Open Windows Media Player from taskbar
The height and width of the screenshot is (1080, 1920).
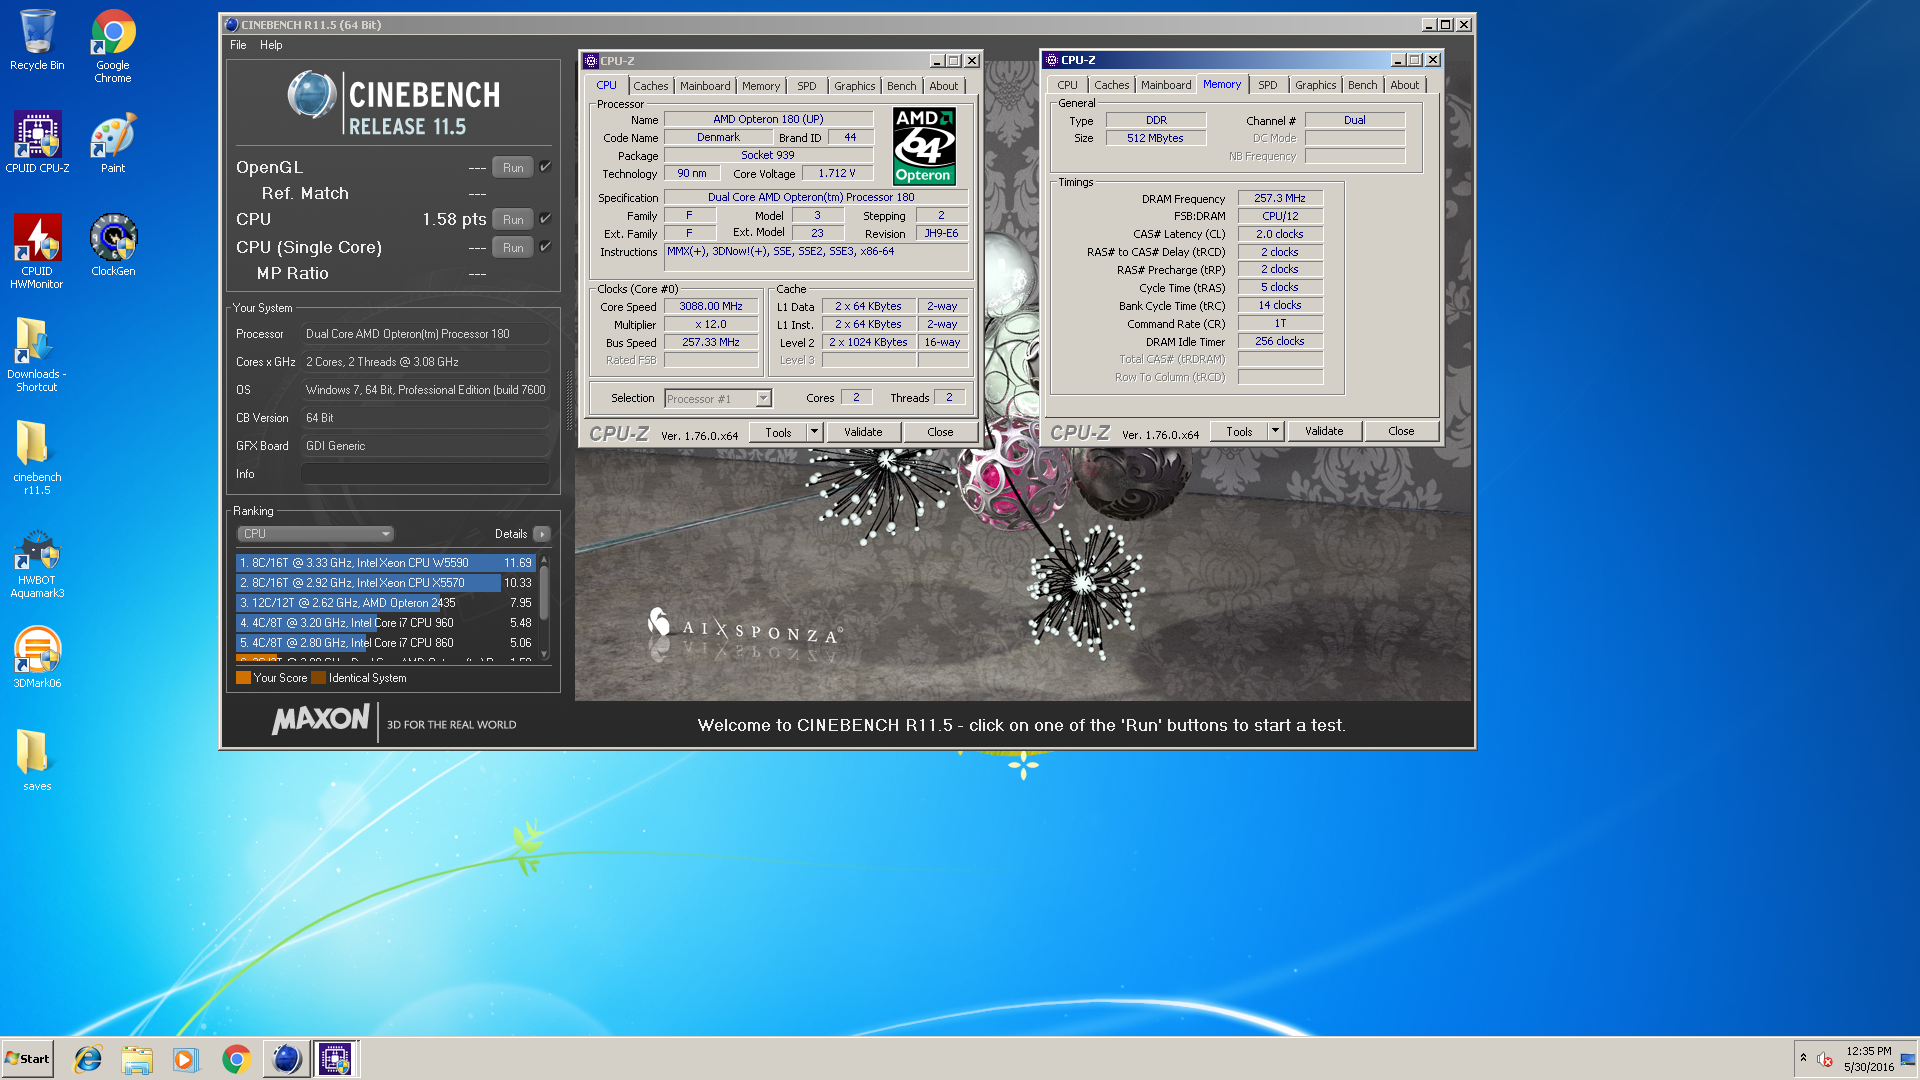tap(186, 1059)
